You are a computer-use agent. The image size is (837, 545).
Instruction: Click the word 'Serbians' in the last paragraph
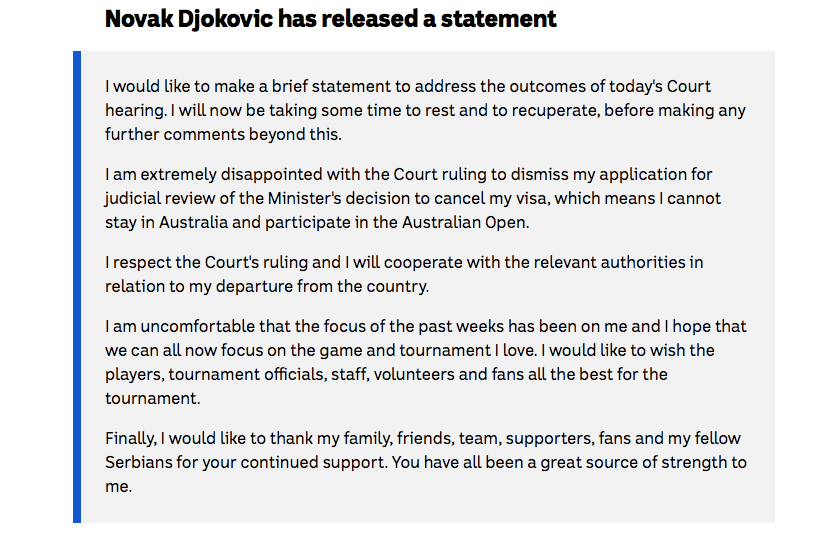pos(139,462)
